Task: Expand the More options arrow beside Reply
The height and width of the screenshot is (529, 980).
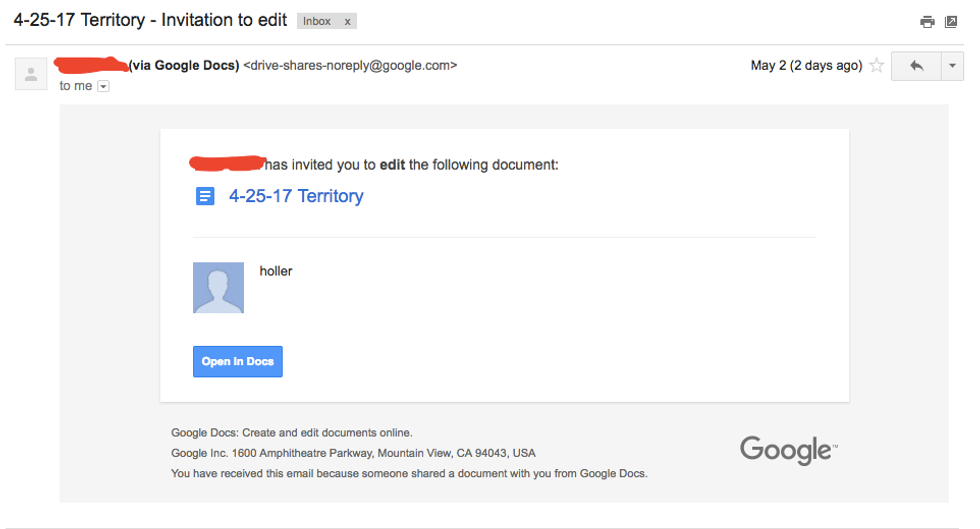Action: coord(952,66)
